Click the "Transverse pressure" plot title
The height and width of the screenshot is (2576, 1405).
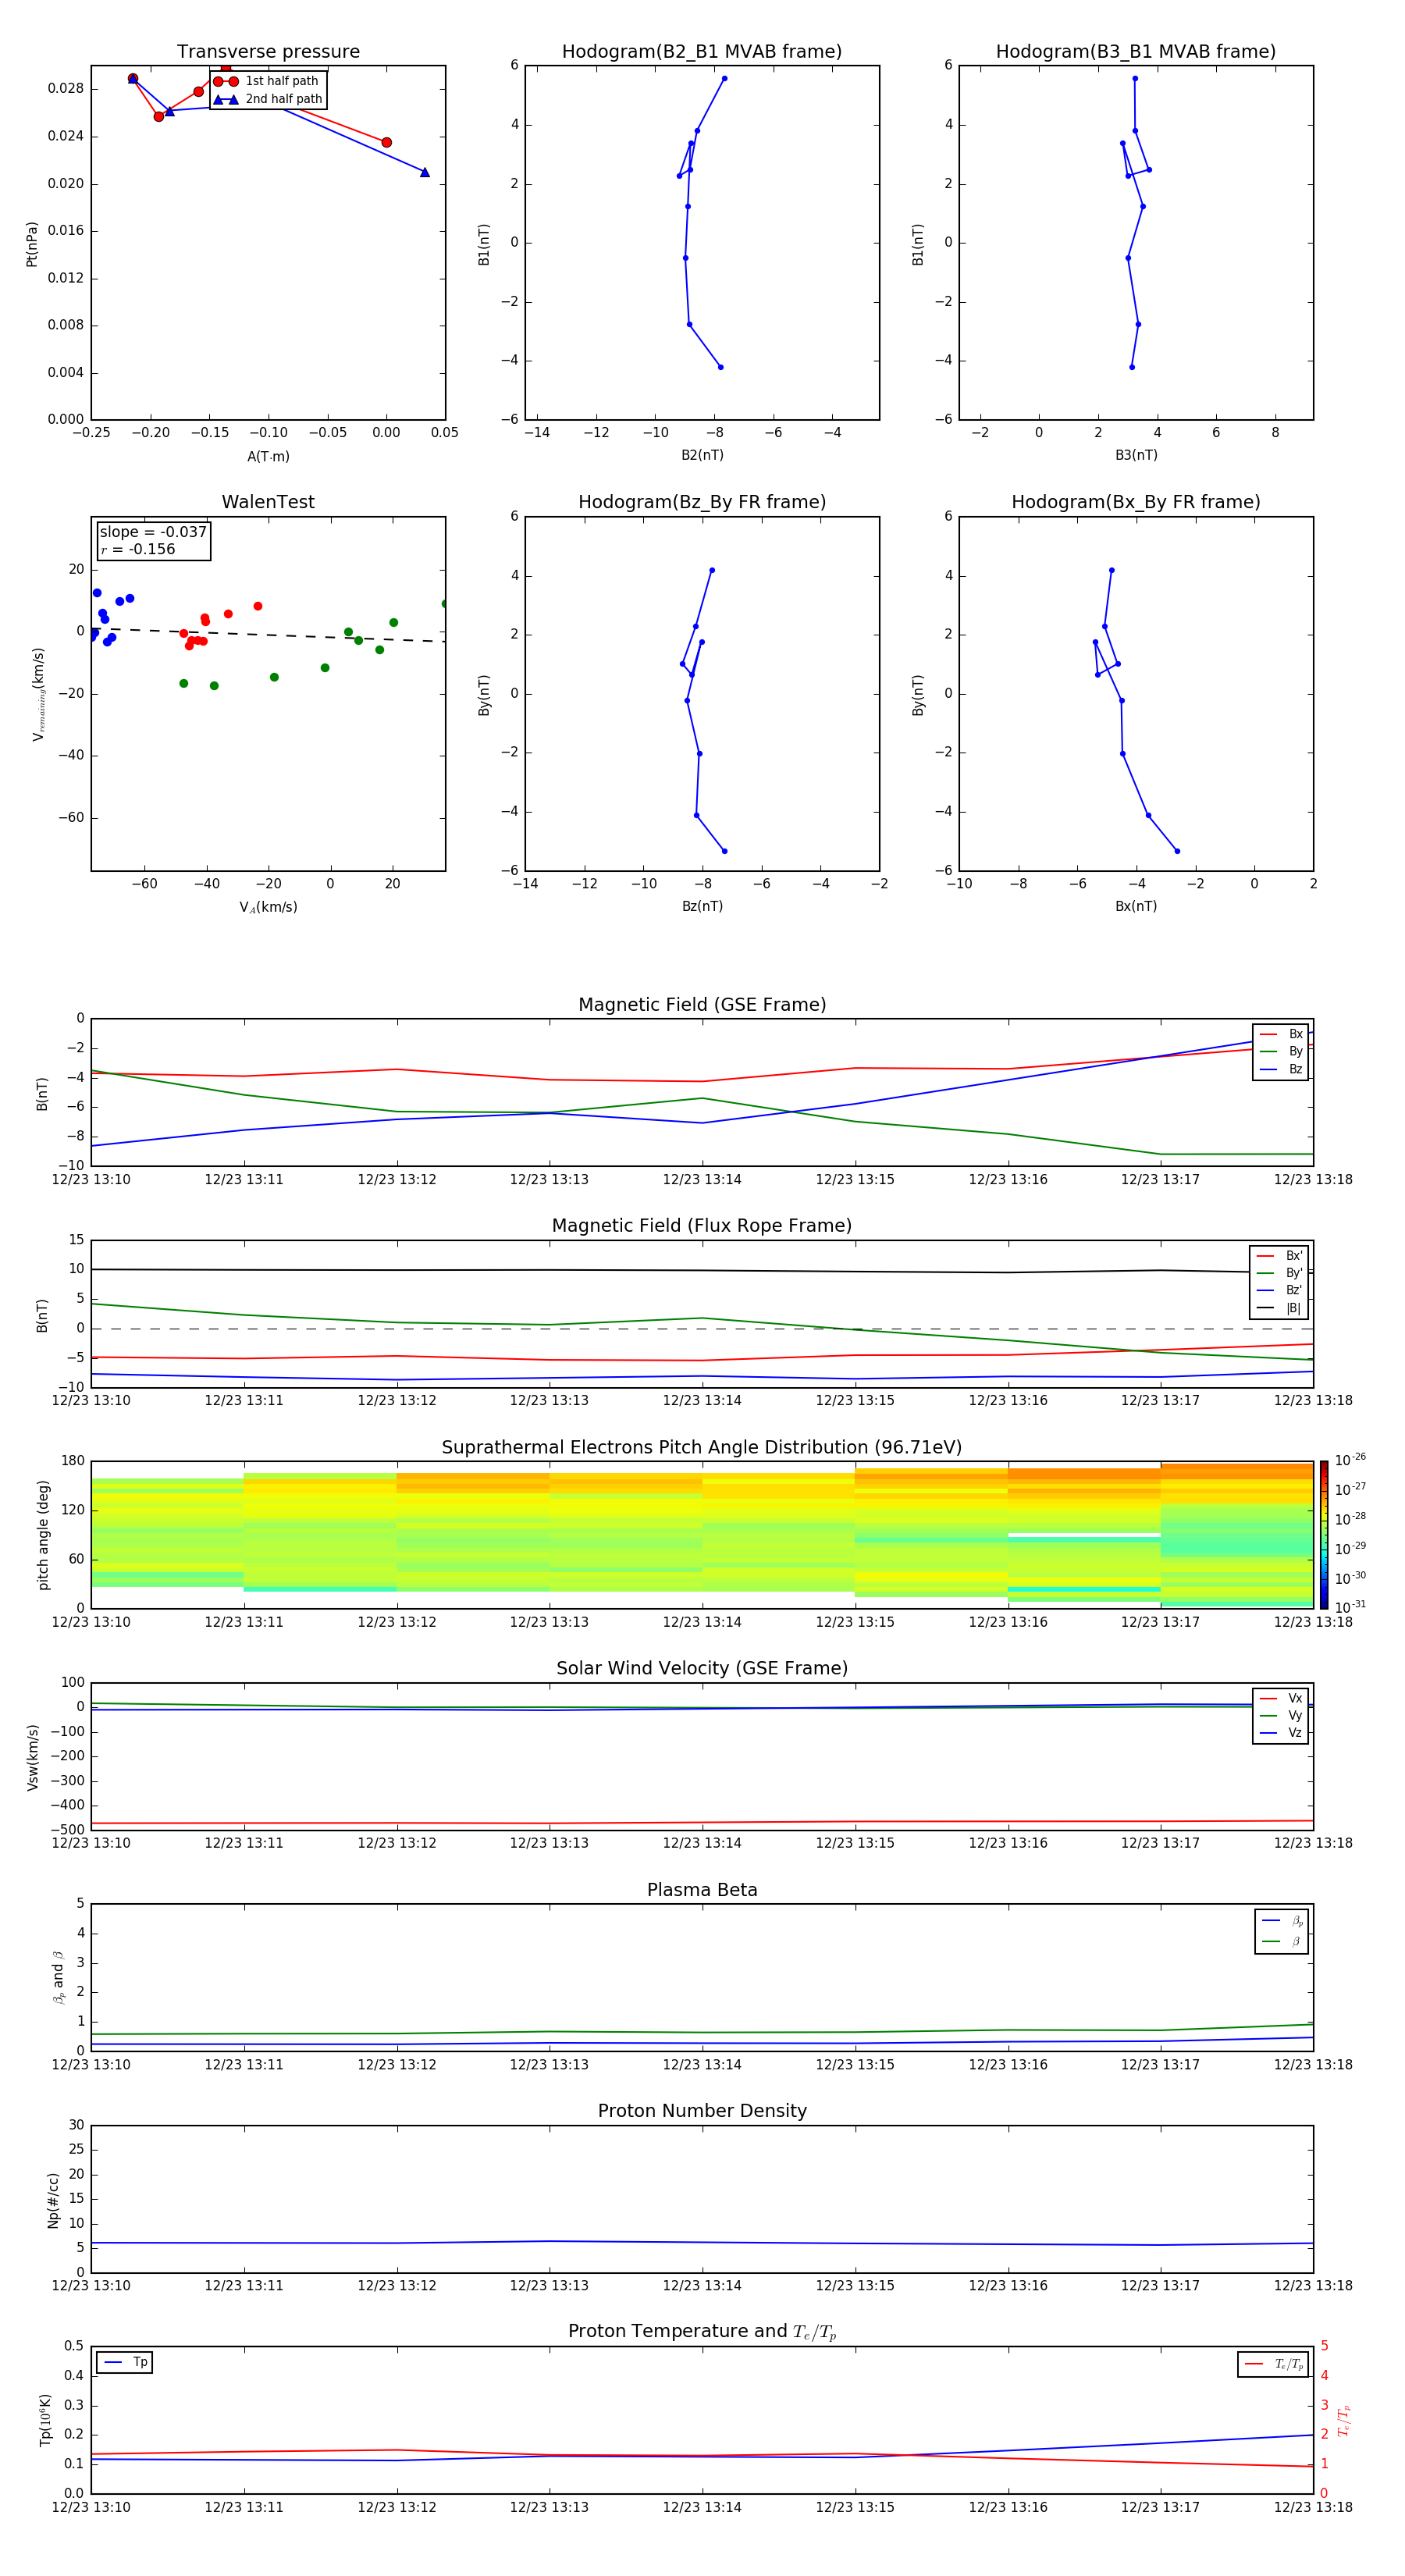(268, 51)
